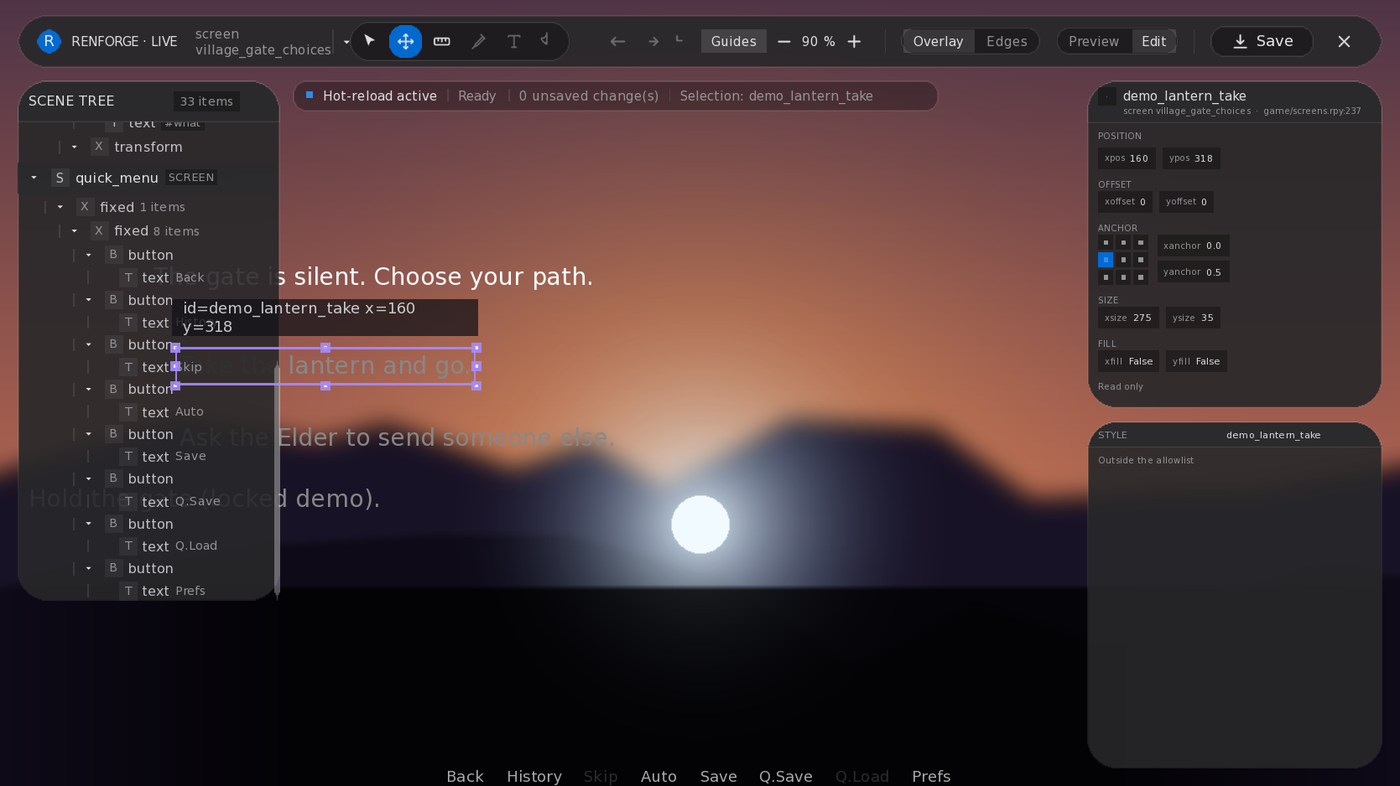Viewport: 1400px width, 786px height.
Task: Click Back in the quick menu
Action: coord(465,776)
